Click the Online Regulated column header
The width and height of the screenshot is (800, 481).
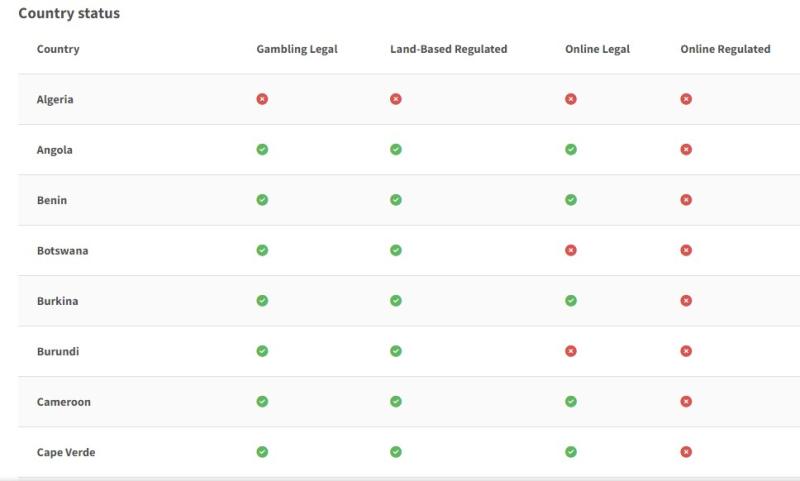click(x=725, y=49)
